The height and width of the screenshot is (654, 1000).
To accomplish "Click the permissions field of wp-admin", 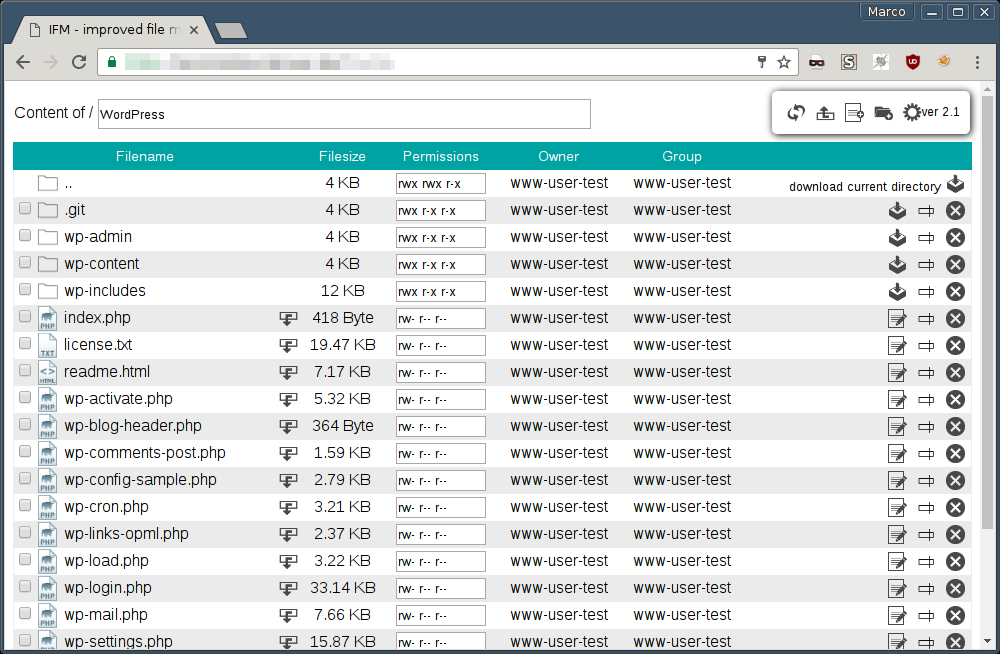I will 441,237.
